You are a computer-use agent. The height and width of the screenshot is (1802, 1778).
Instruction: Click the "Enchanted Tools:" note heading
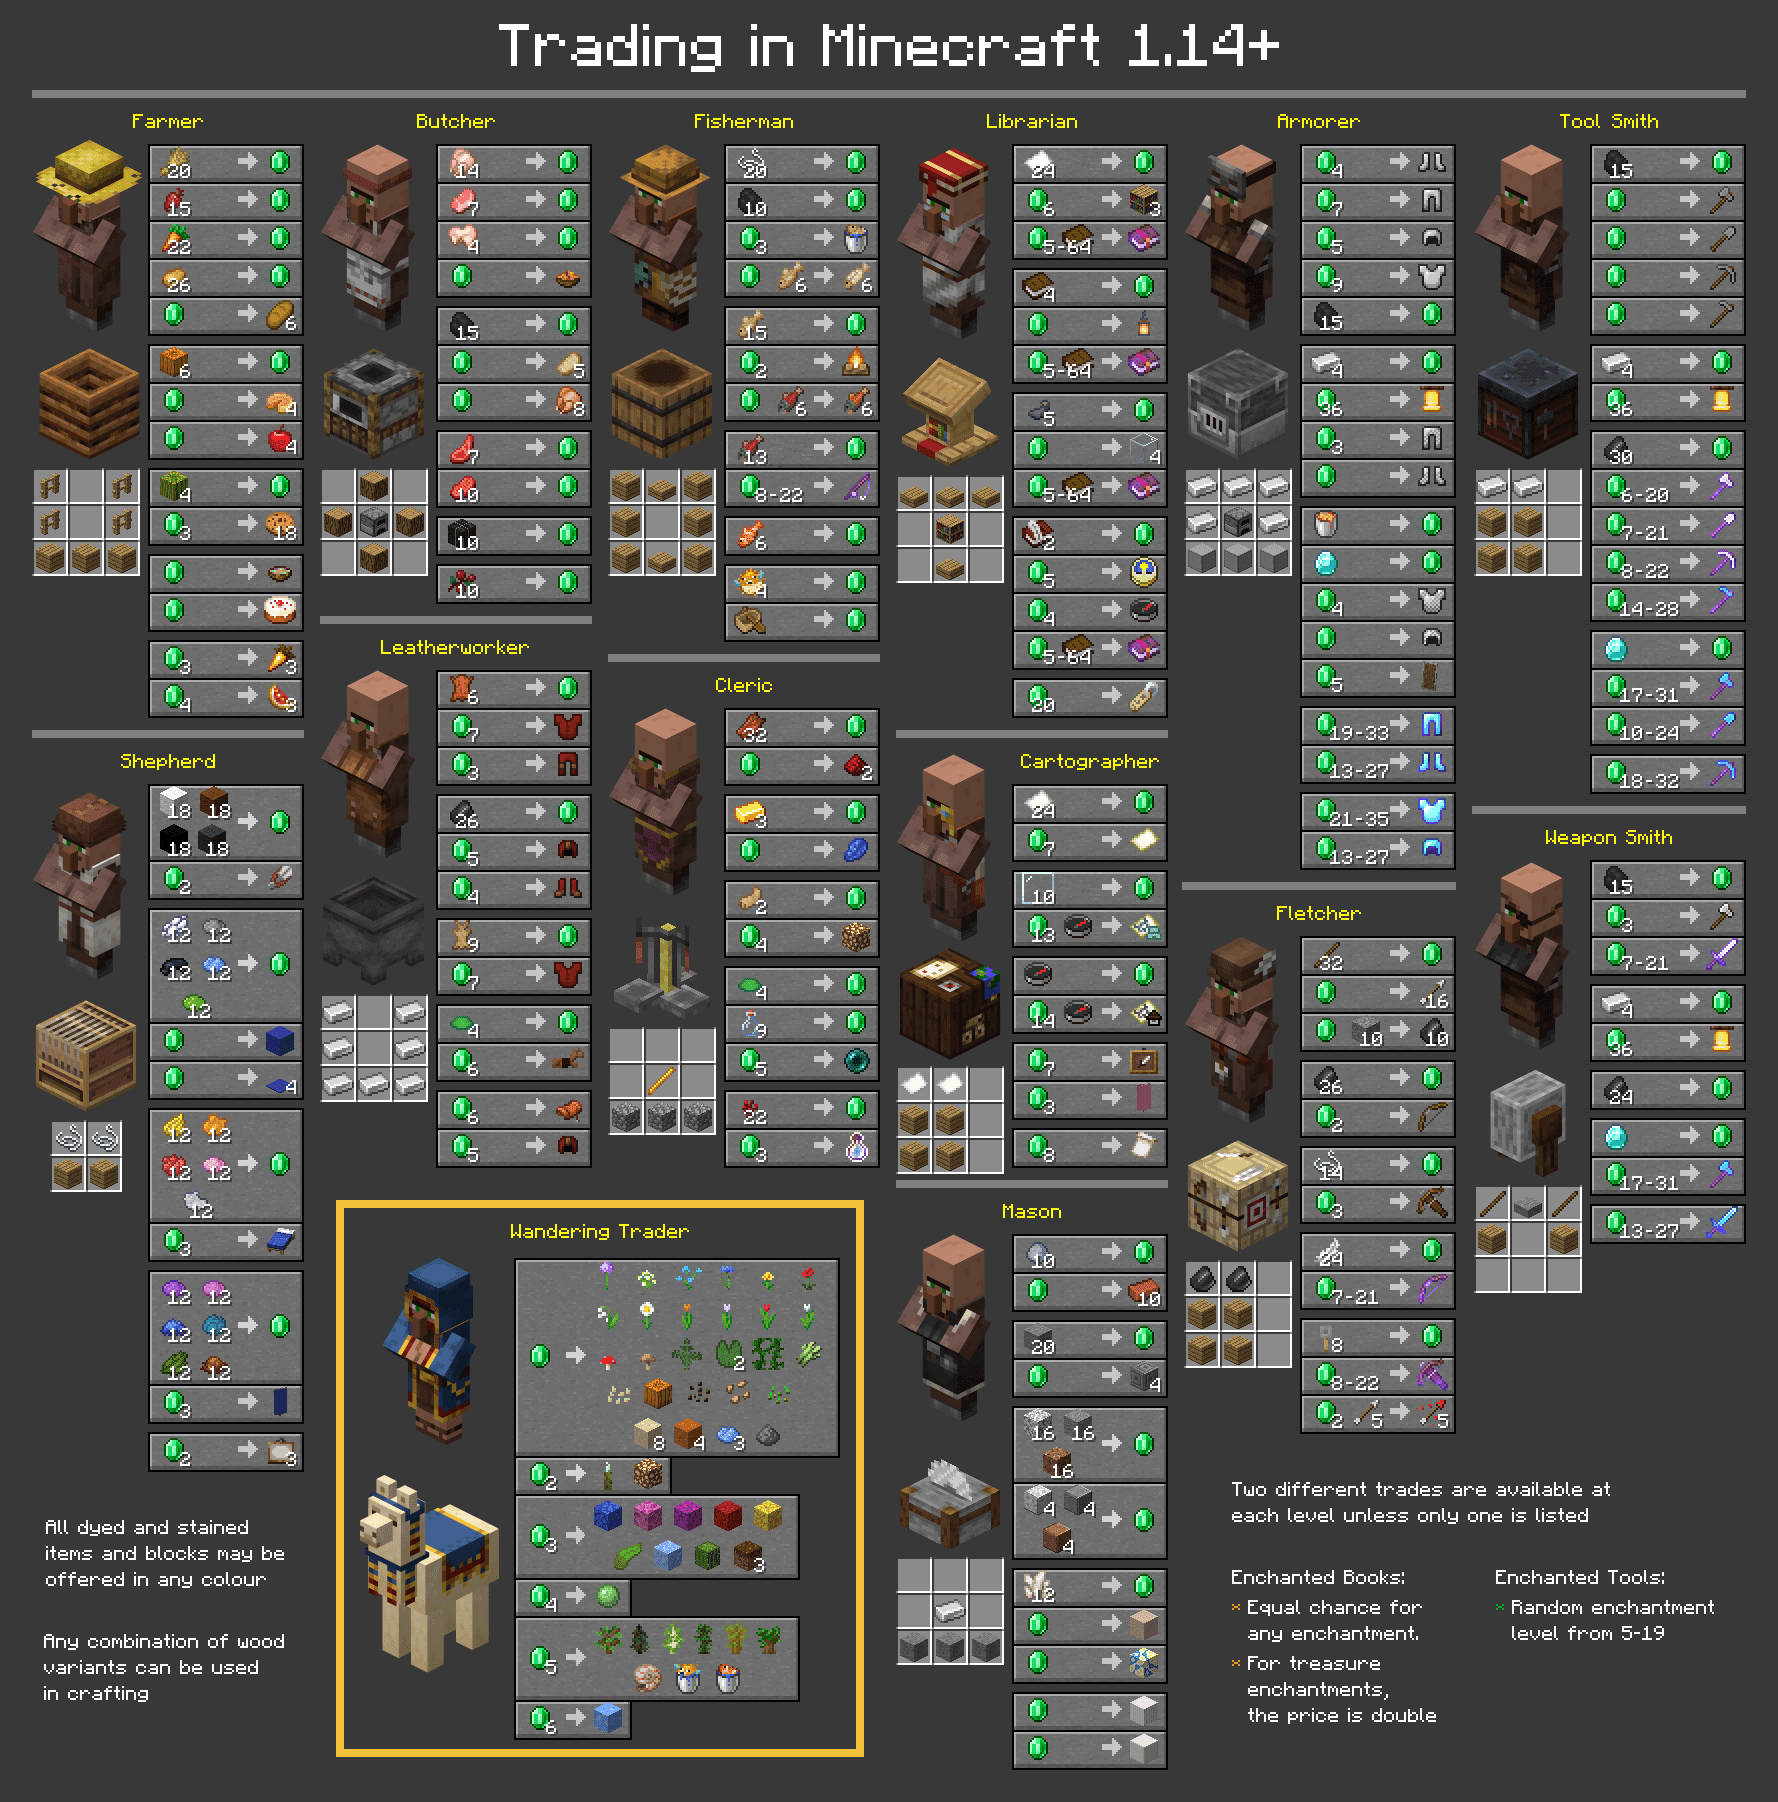point(1580,1577)
